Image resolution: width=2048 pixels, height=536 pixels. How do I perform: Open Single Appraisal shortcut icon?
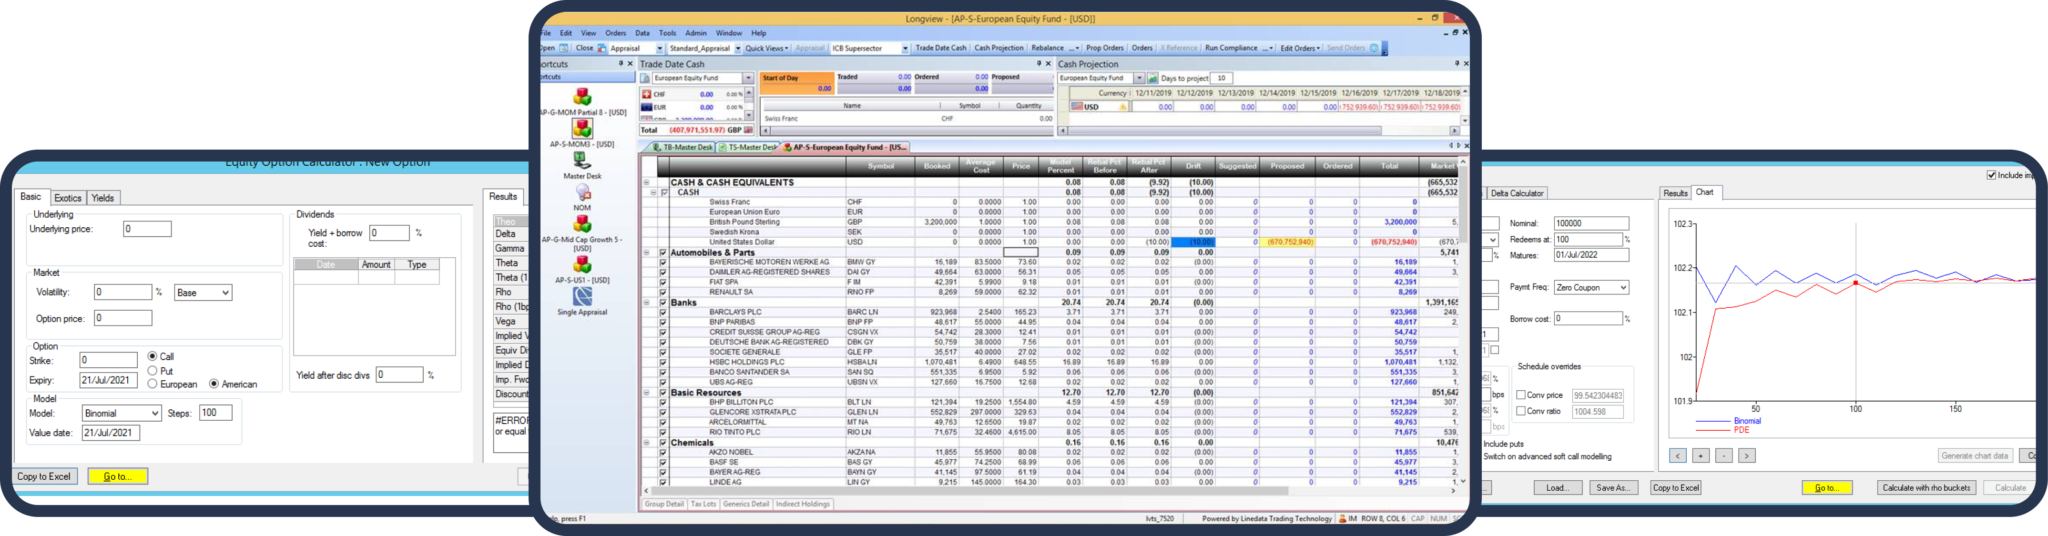(582, 296)
